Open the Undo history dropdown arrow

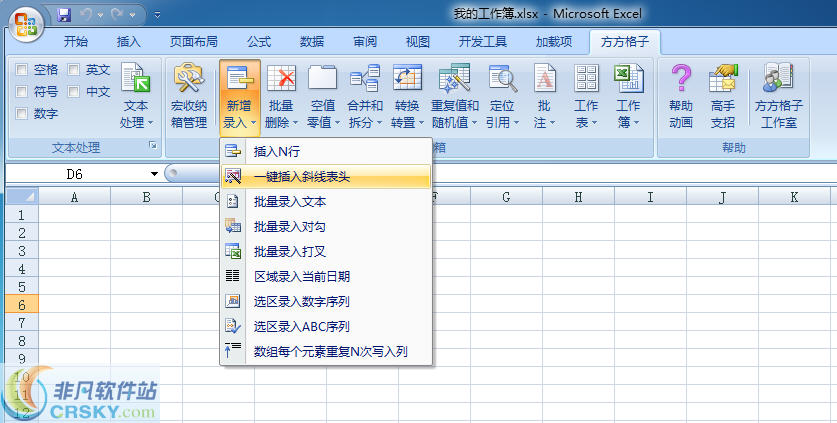pyautogui.click(x=100, y=15)
